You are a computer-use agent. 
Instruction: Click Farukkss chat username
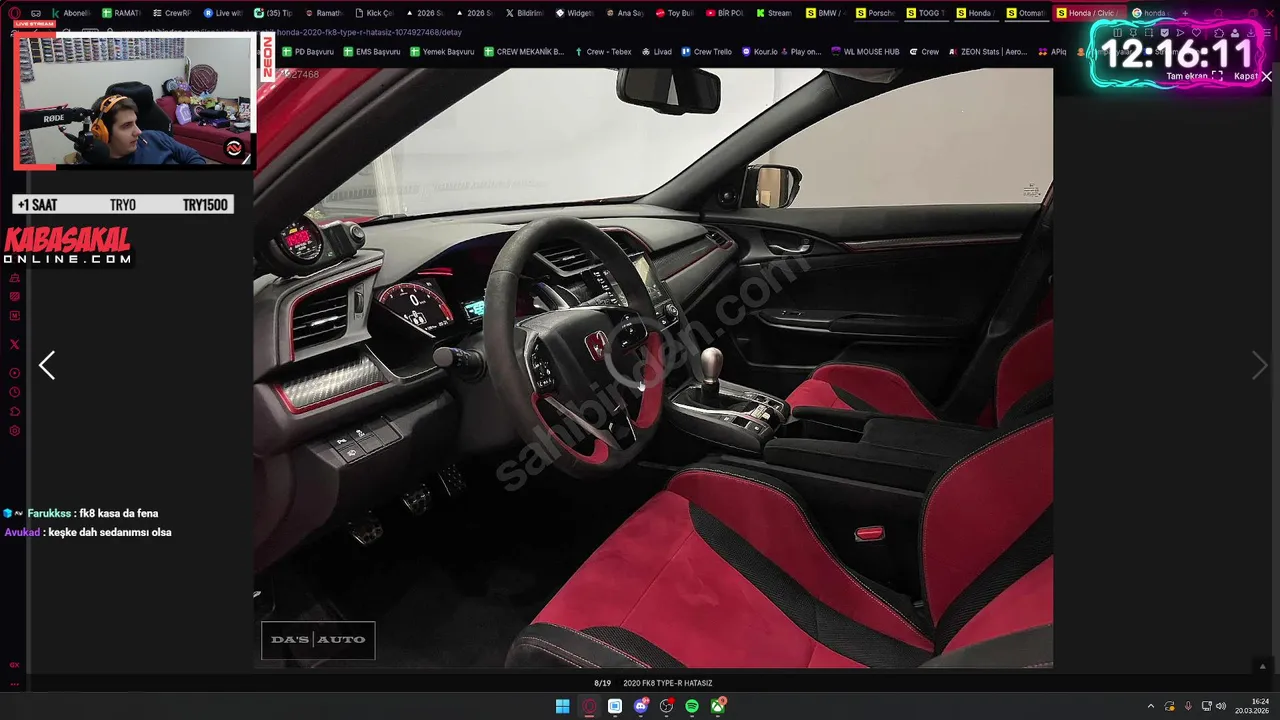(x=50, y=513)
